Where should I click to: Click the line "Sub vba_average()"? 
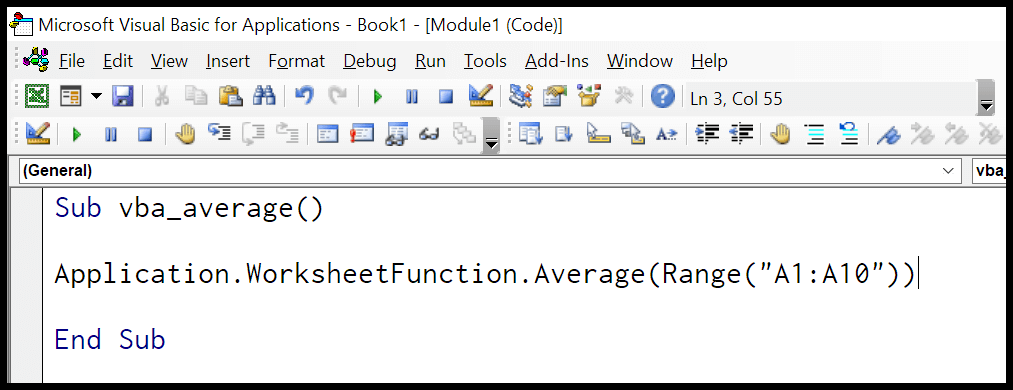click(189, 209)
